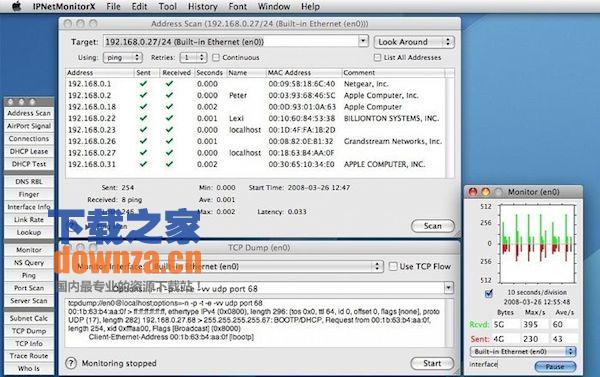The height and width of the screenshot is (377, 600).
Task: Open Subnet Calc tool from palette
Action: [x=29, y=318]
